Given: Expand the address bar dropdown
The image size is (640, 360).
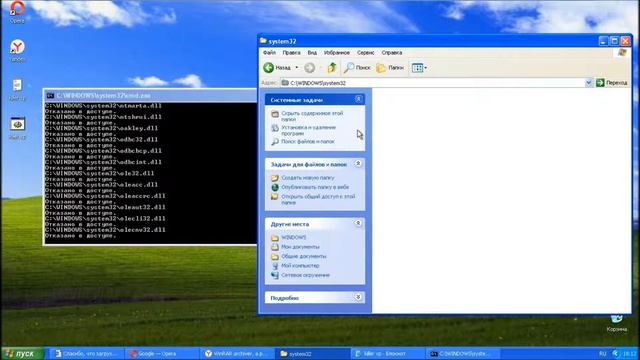Looking at the screenshot, I should tap(589, 83).
